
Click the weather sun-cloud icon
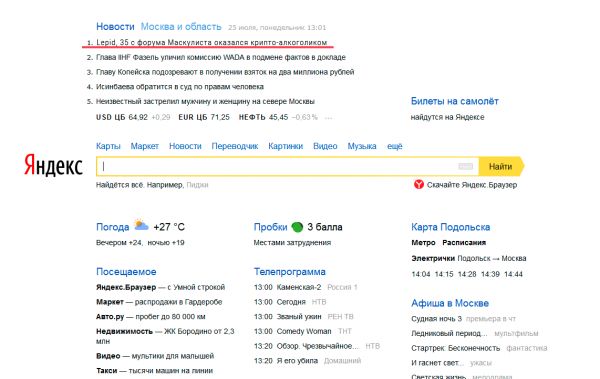pyautogui.click(x=141, y=225)
